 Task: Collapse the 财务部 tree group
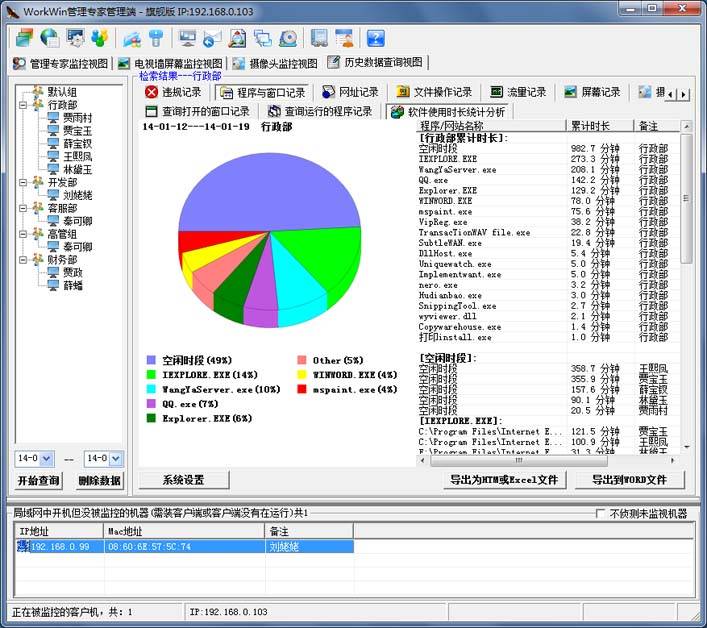coord(23,260)
